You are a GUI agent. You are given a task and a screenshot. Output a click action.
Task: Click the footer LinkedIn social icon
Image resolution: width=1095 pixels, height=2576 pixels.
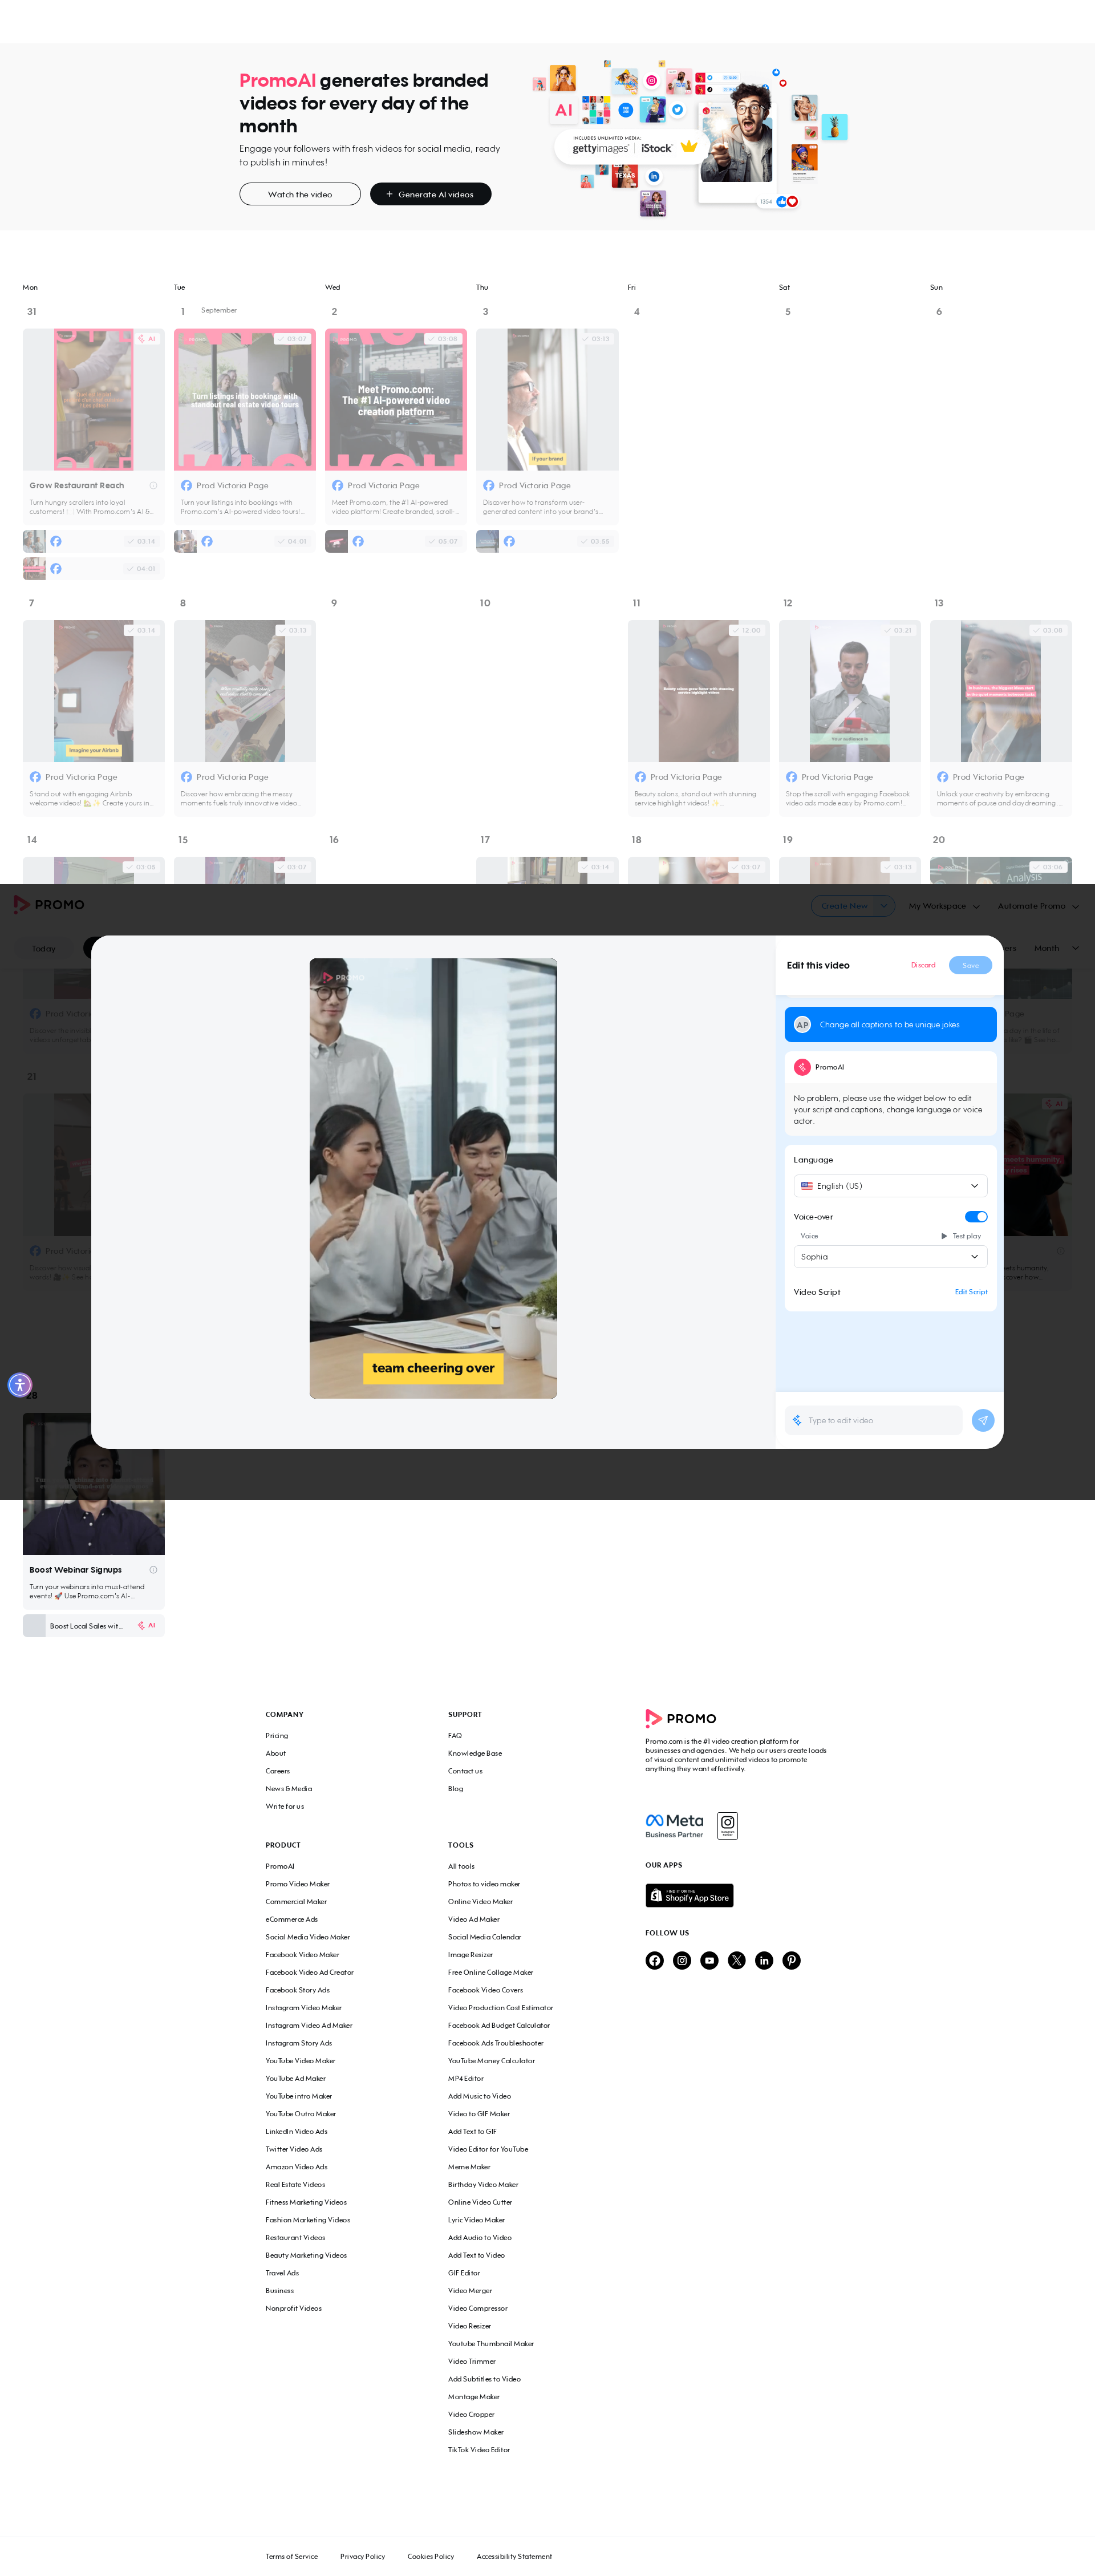point(764,1960)
